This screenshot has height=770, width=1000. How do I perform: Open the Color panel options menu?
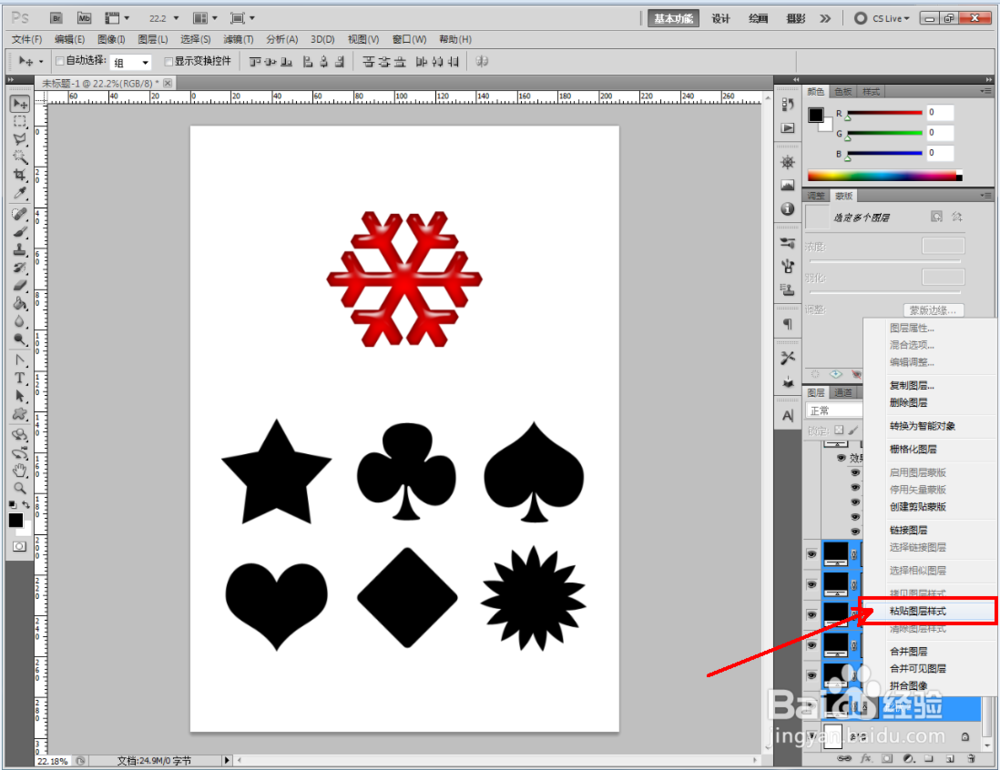click(986, 91)
